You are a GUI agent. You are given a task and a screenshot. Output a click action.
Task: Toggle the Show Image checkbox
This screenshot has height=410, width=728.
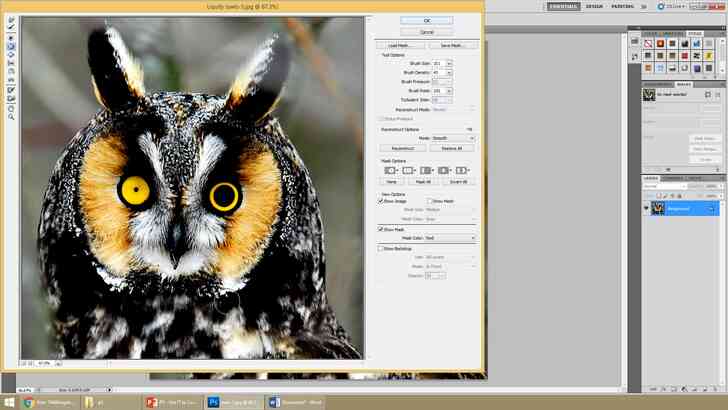point(381,201)
